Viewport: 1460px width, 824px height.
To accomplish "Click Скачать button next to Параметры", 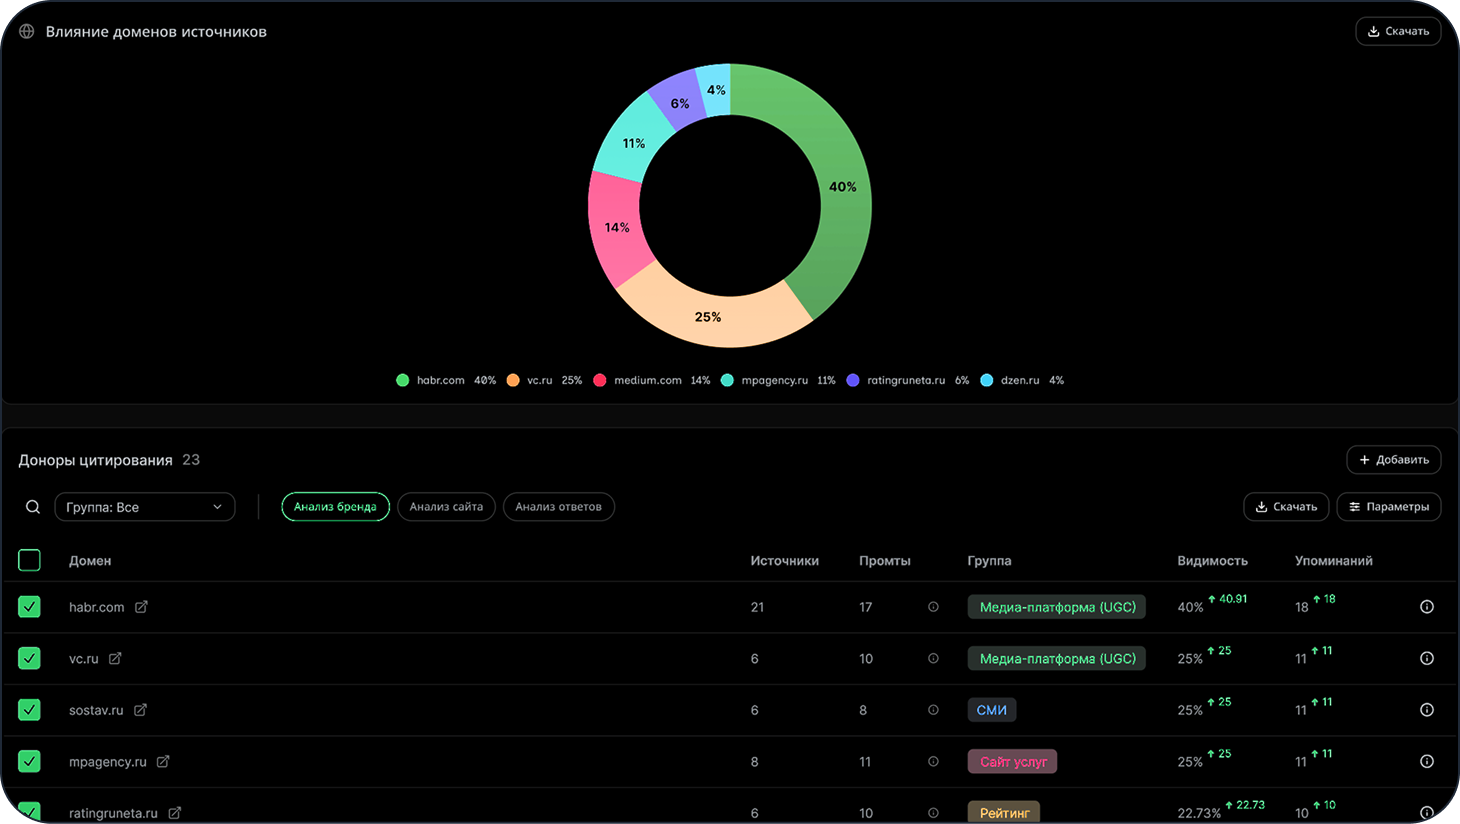I will tap(1286, 507).
